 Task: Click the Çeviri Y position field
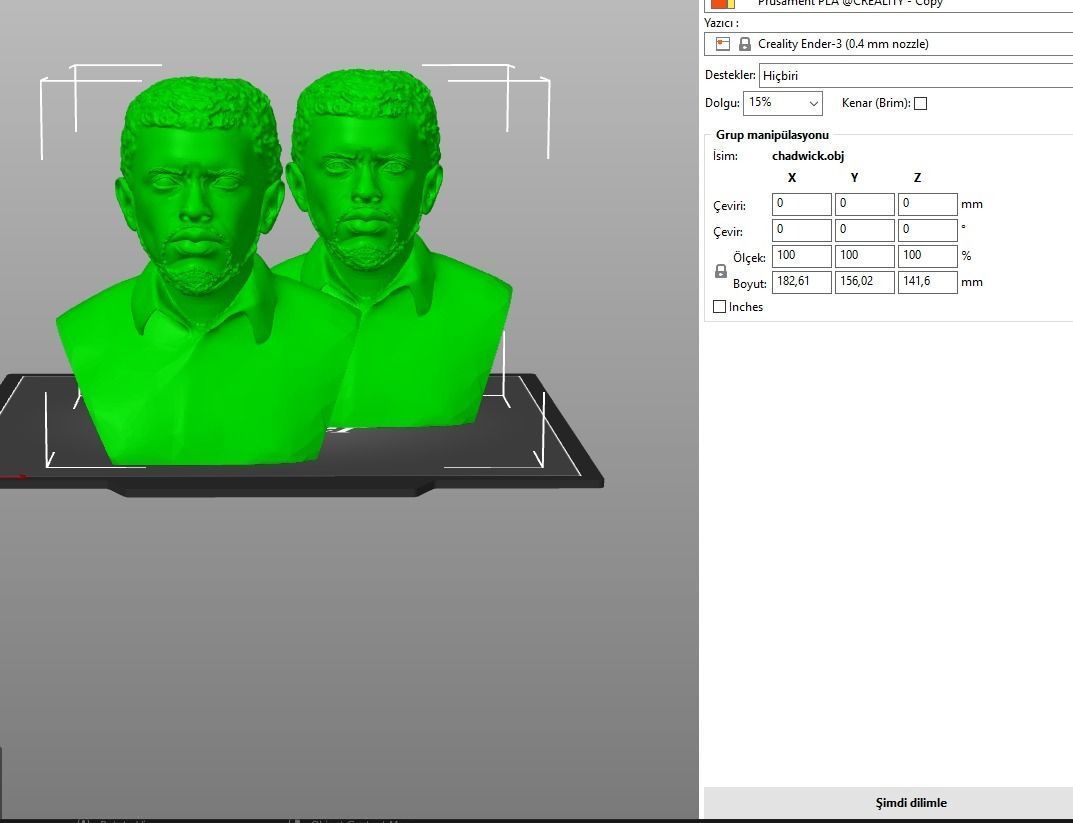[x=864, y=204]
